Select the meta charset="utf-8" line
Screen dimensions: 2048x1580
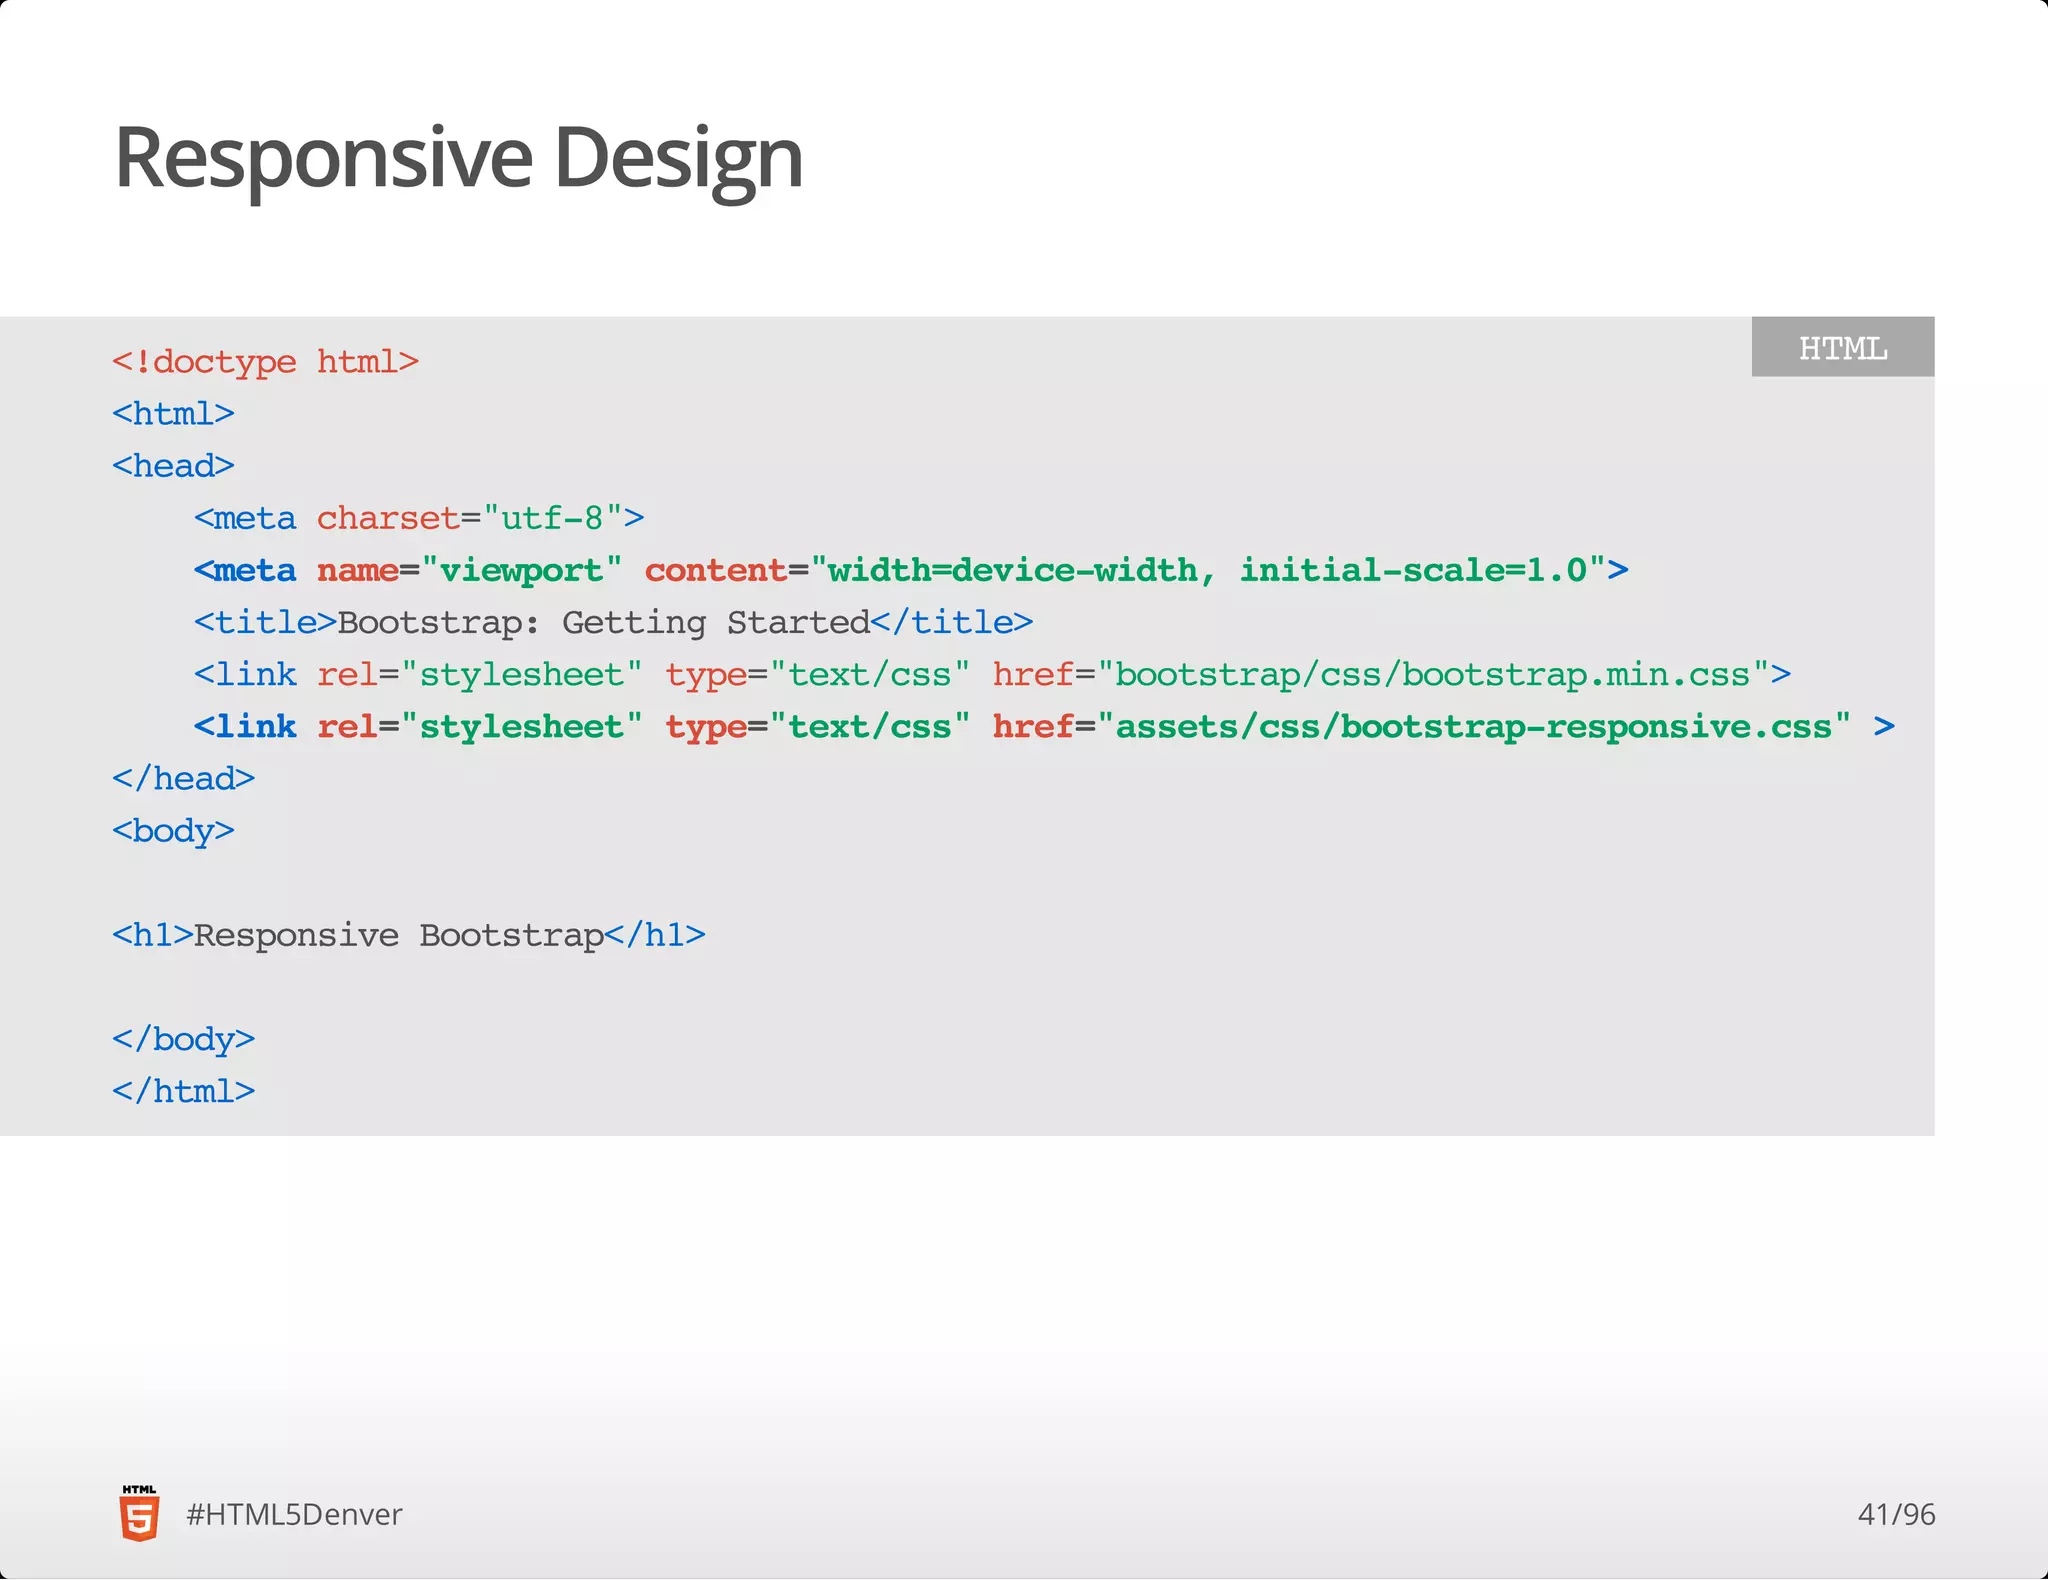pyautogui.click(x=419, y=517)
